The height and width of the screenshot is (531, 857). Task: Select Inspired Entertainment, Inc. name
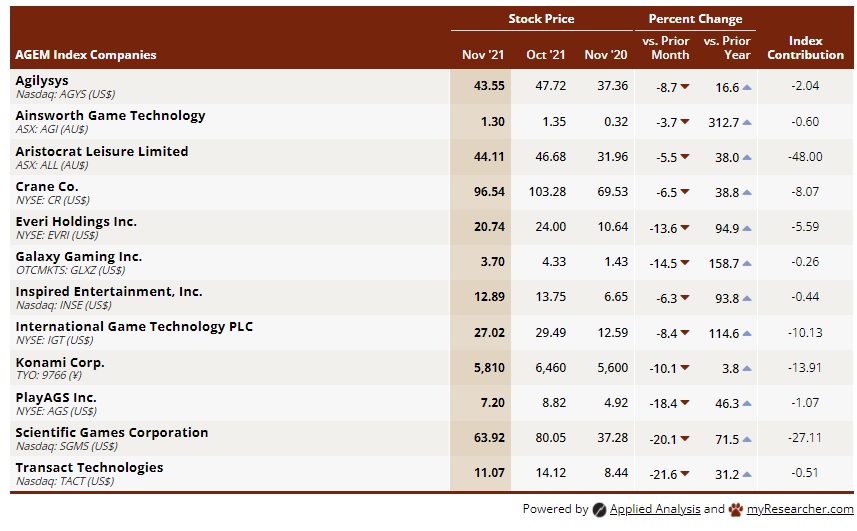tap(109, 292)
